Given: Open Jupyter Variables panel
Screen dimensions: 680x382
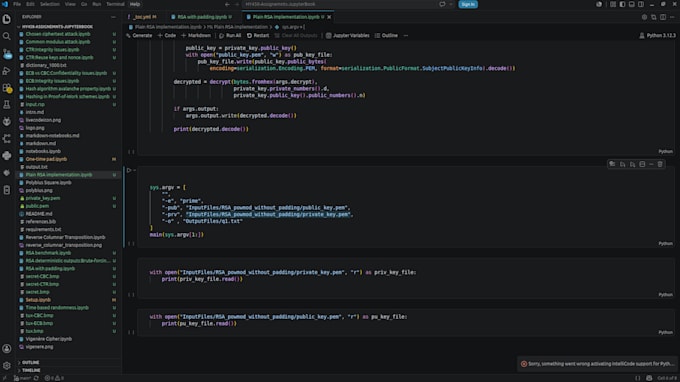Looking at the screenshot, I should coord(348,36).
